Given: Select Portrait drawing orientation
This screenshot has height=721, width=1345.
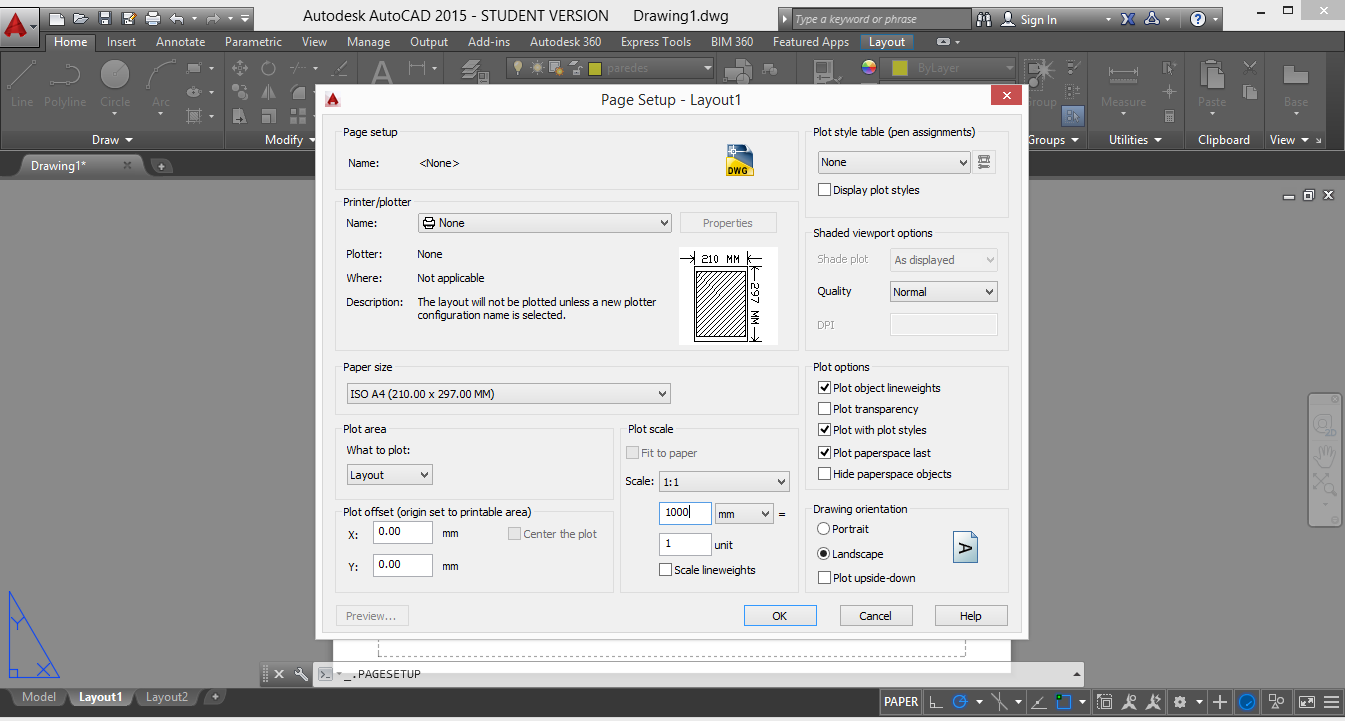Looking at the screenshot, I should 824,529.
